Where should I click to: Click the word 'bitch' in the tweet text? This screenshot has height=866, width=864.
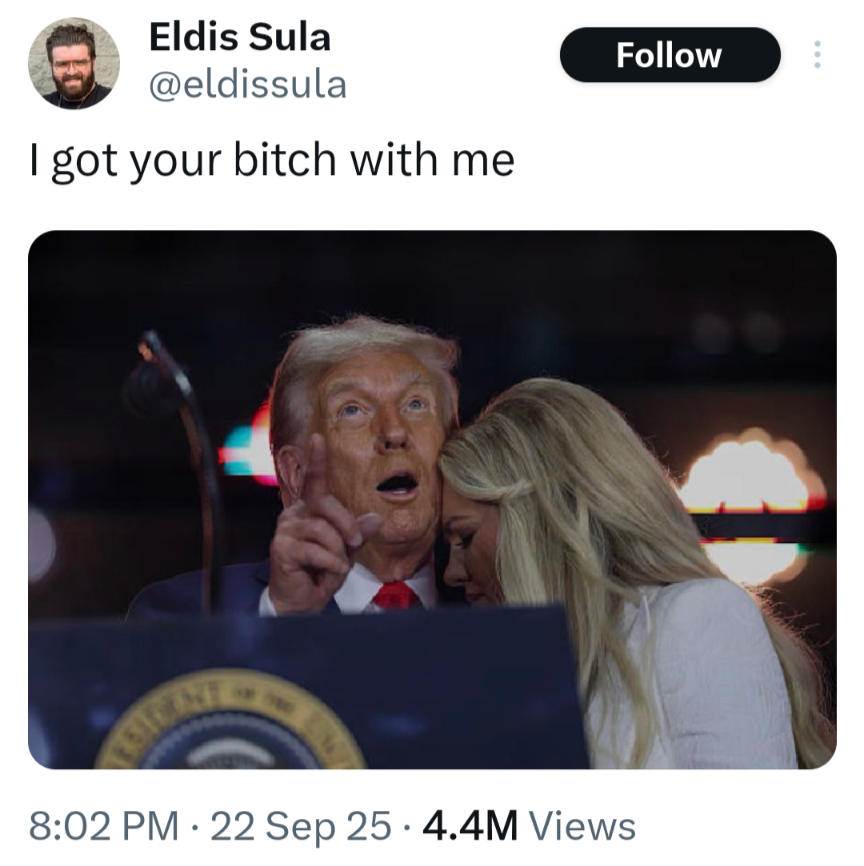click(x=285, y=160)
